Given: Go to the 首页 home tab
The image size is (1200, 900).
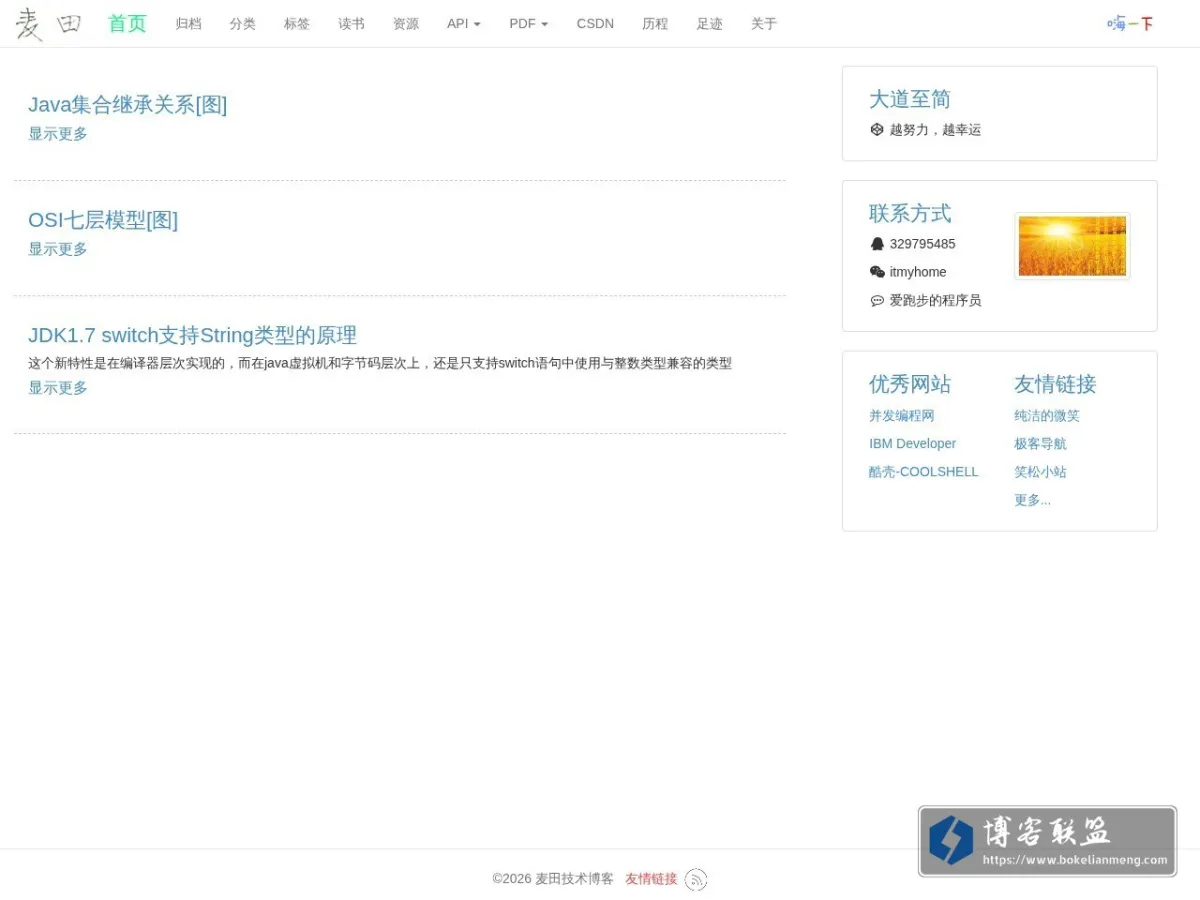Looking at the screenshot, I should coord(127,24).
